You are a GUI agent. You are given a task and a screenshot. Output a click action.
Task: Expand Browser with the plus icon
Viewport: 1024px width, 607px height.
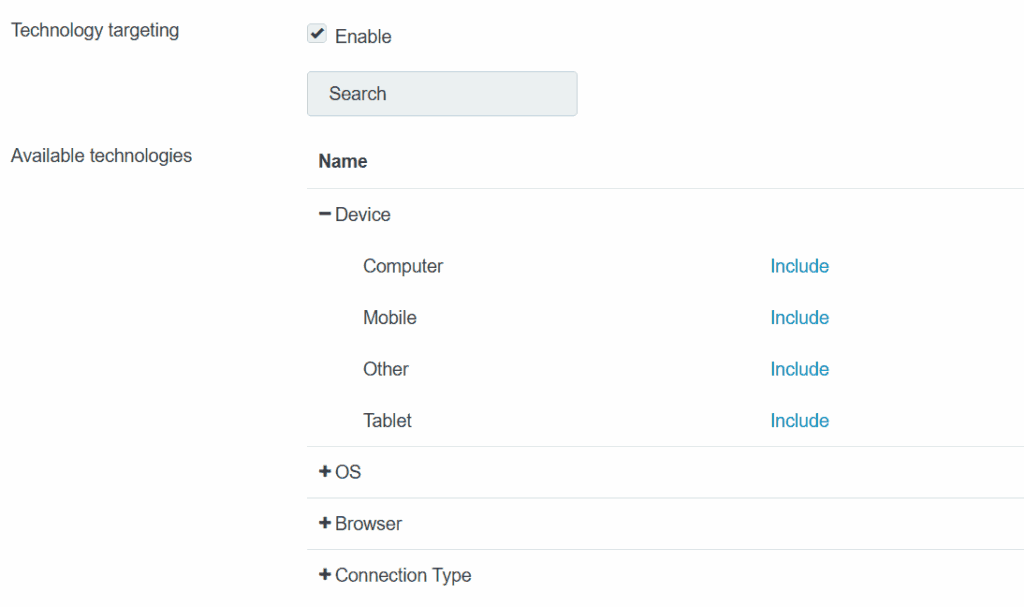click(x=324, y=524)
